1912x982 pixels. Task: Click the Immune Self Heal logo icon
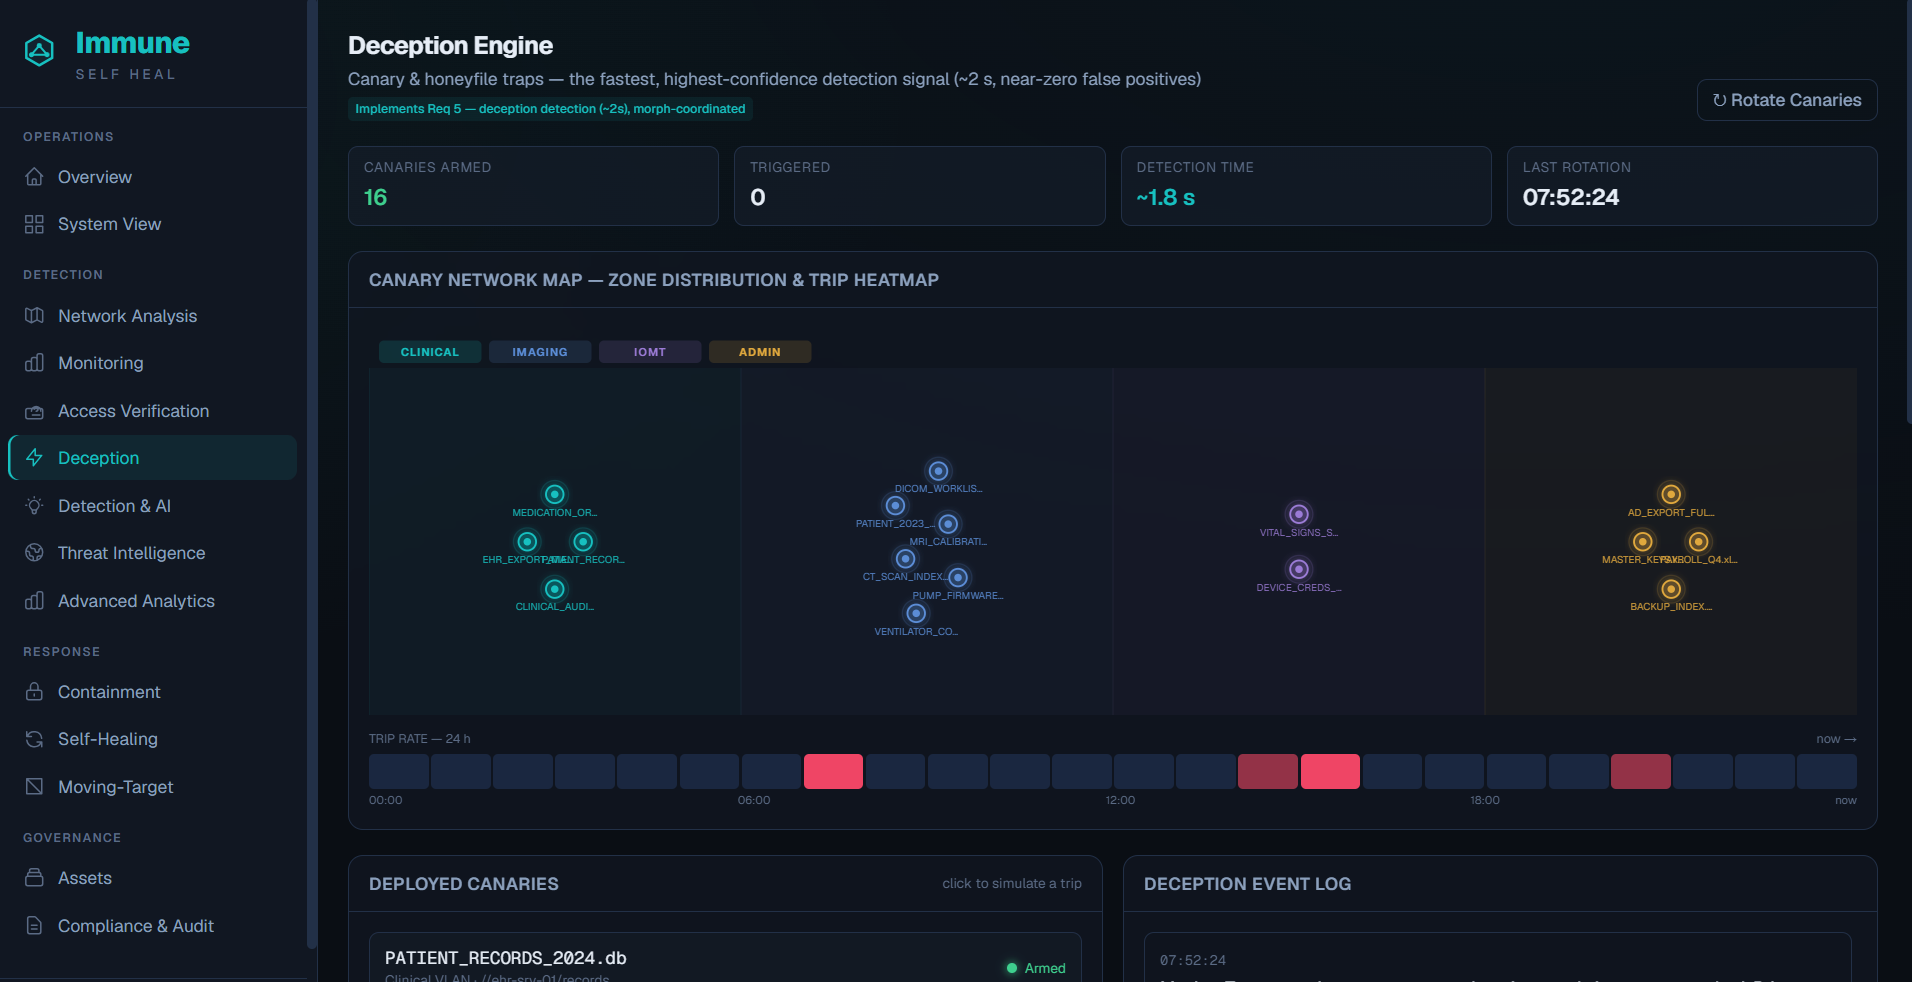[x=39, y=50]
